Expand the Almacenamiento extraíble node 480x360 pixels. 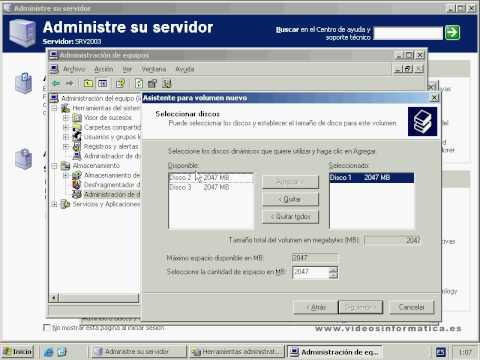point(66,175)
